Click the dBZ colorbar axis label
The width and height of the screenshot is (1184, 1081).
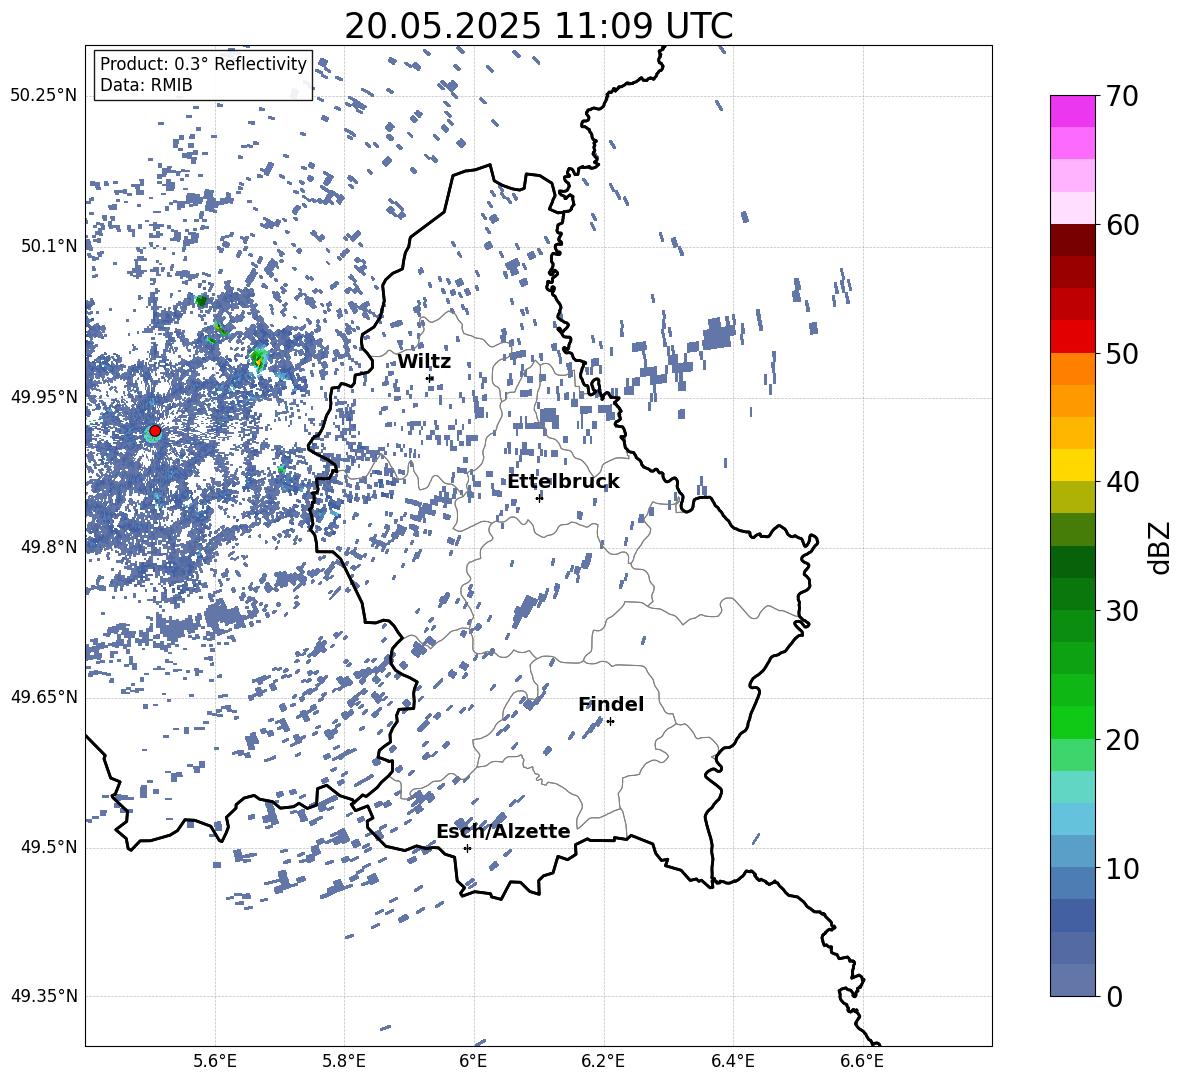point(1159,547)
